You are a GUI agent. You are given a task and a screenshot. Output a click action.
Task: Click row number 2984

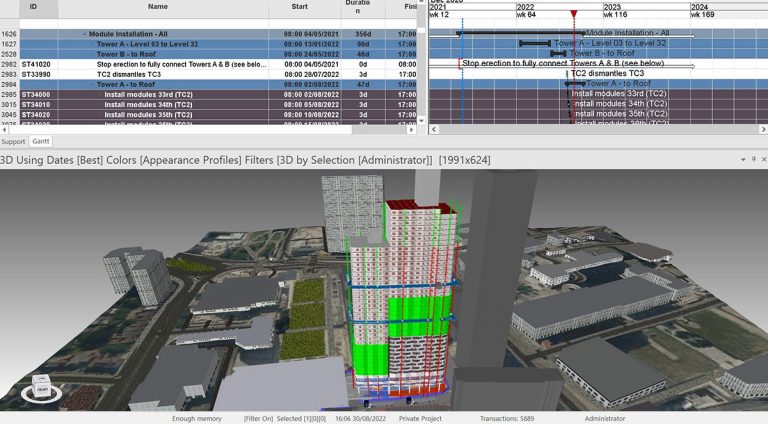[x=9, y=85]
